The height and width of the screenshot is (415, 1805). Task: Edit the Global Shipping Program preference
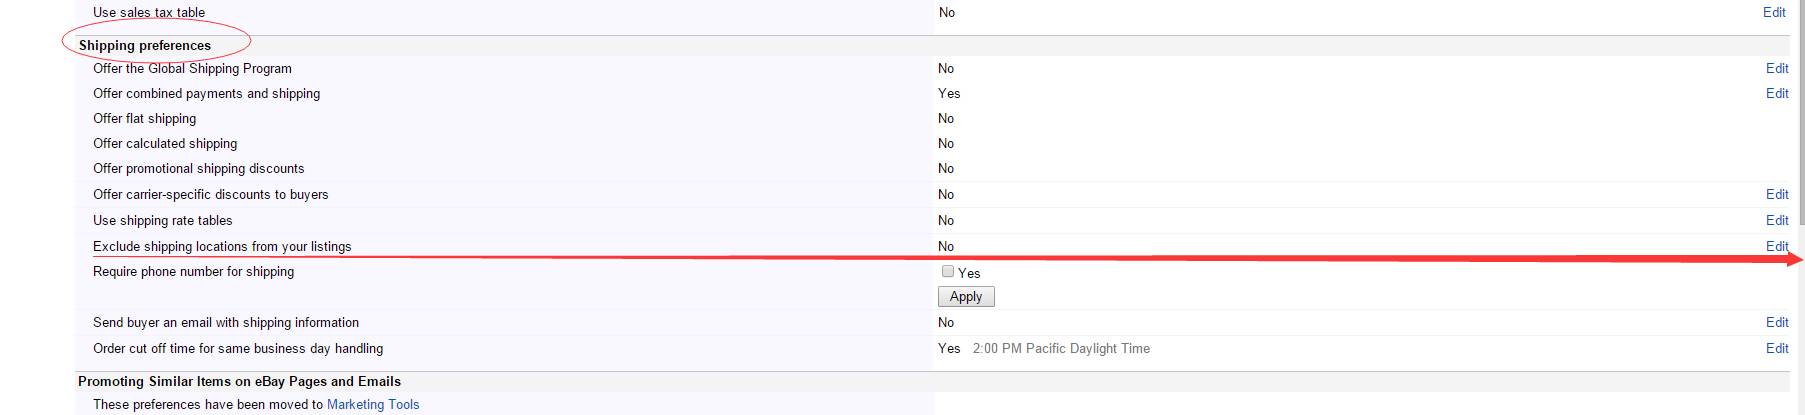point(1777,68)
